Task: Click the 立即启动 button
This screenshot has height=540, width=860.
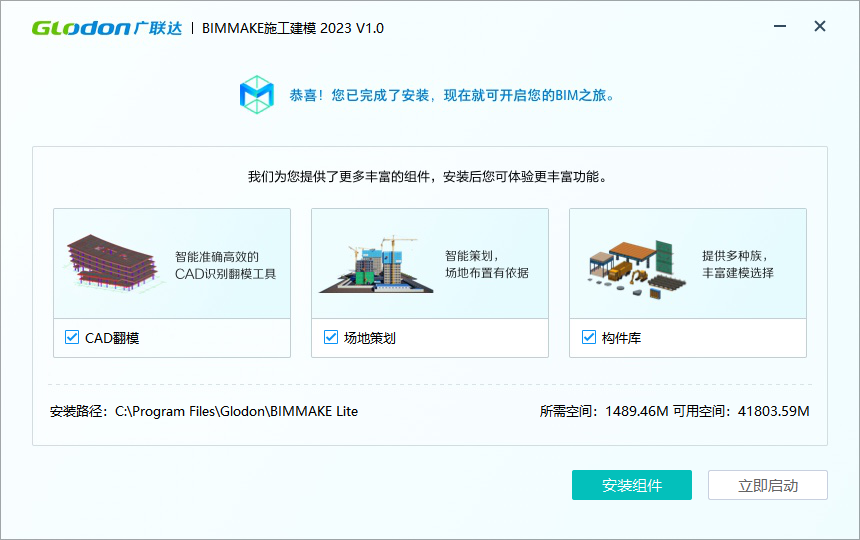Action: (768, 485)
